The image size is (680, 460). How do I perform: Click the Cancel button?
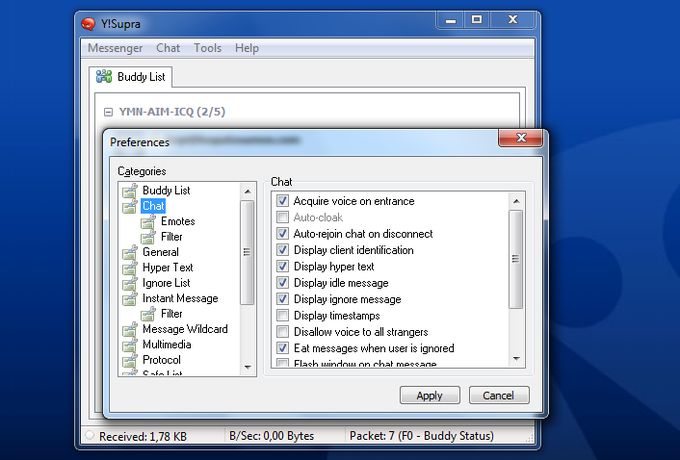coord(499,395)
